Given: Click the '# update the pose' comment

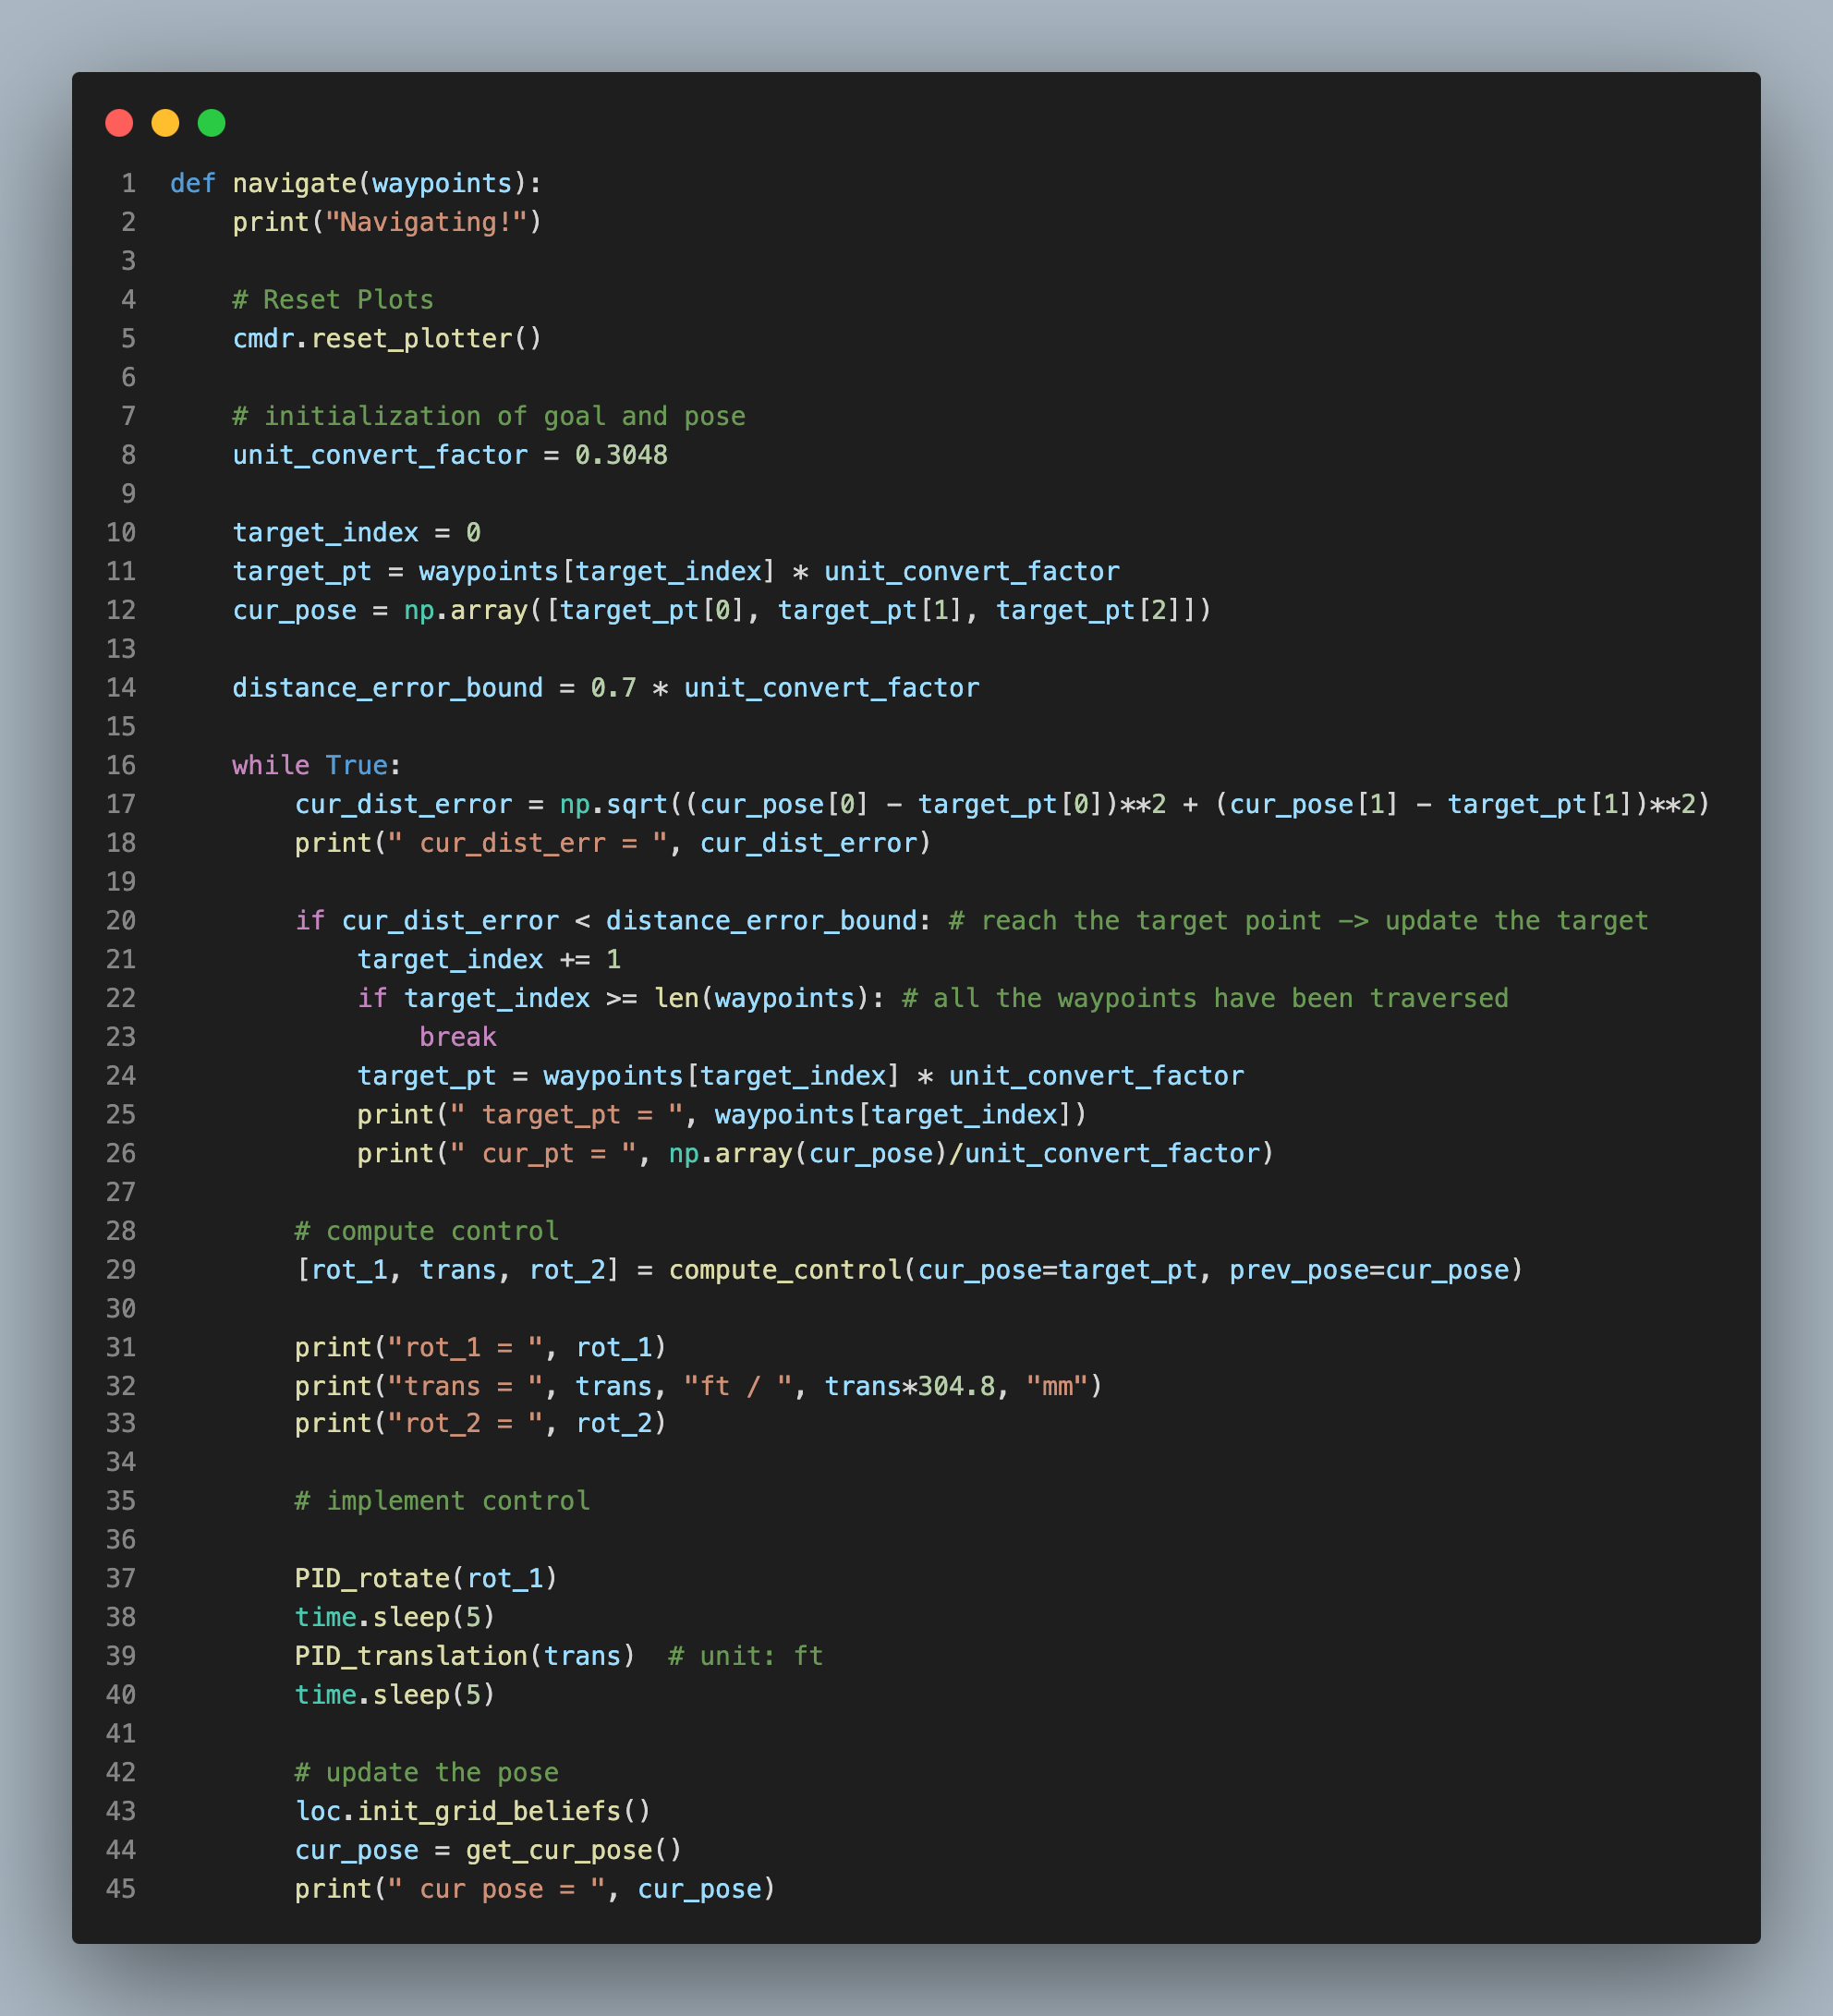Looking at the screenshot, I should (427, 1773).
